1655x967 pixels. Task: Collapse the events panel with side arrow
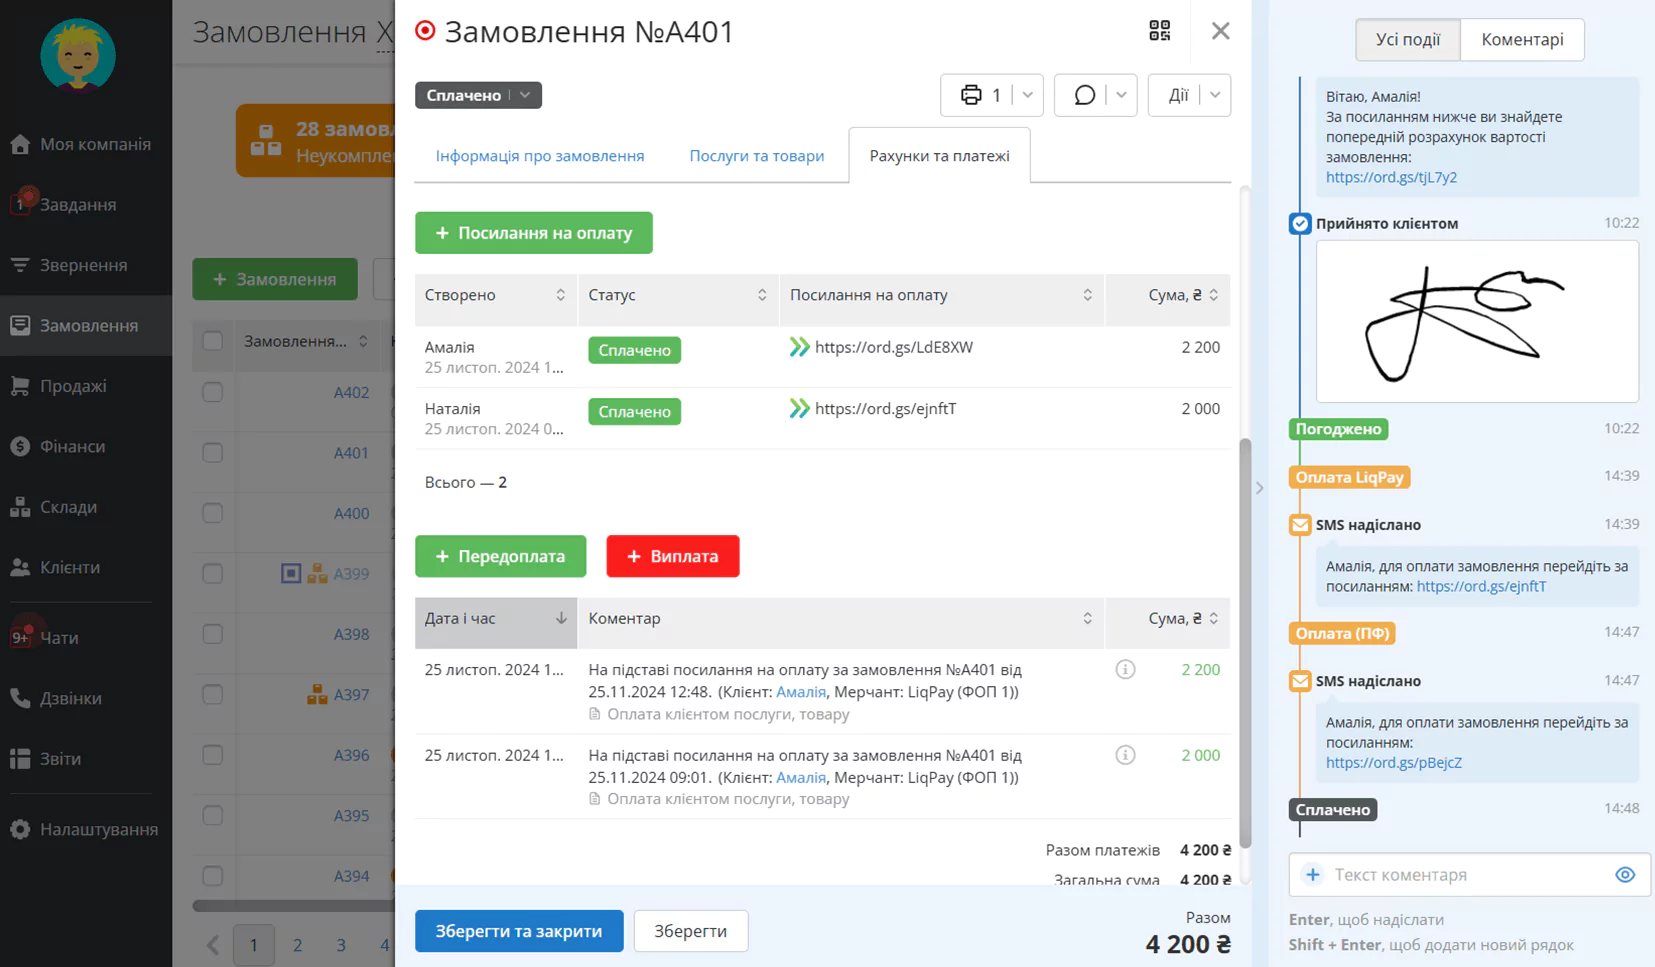point(1259,488)
